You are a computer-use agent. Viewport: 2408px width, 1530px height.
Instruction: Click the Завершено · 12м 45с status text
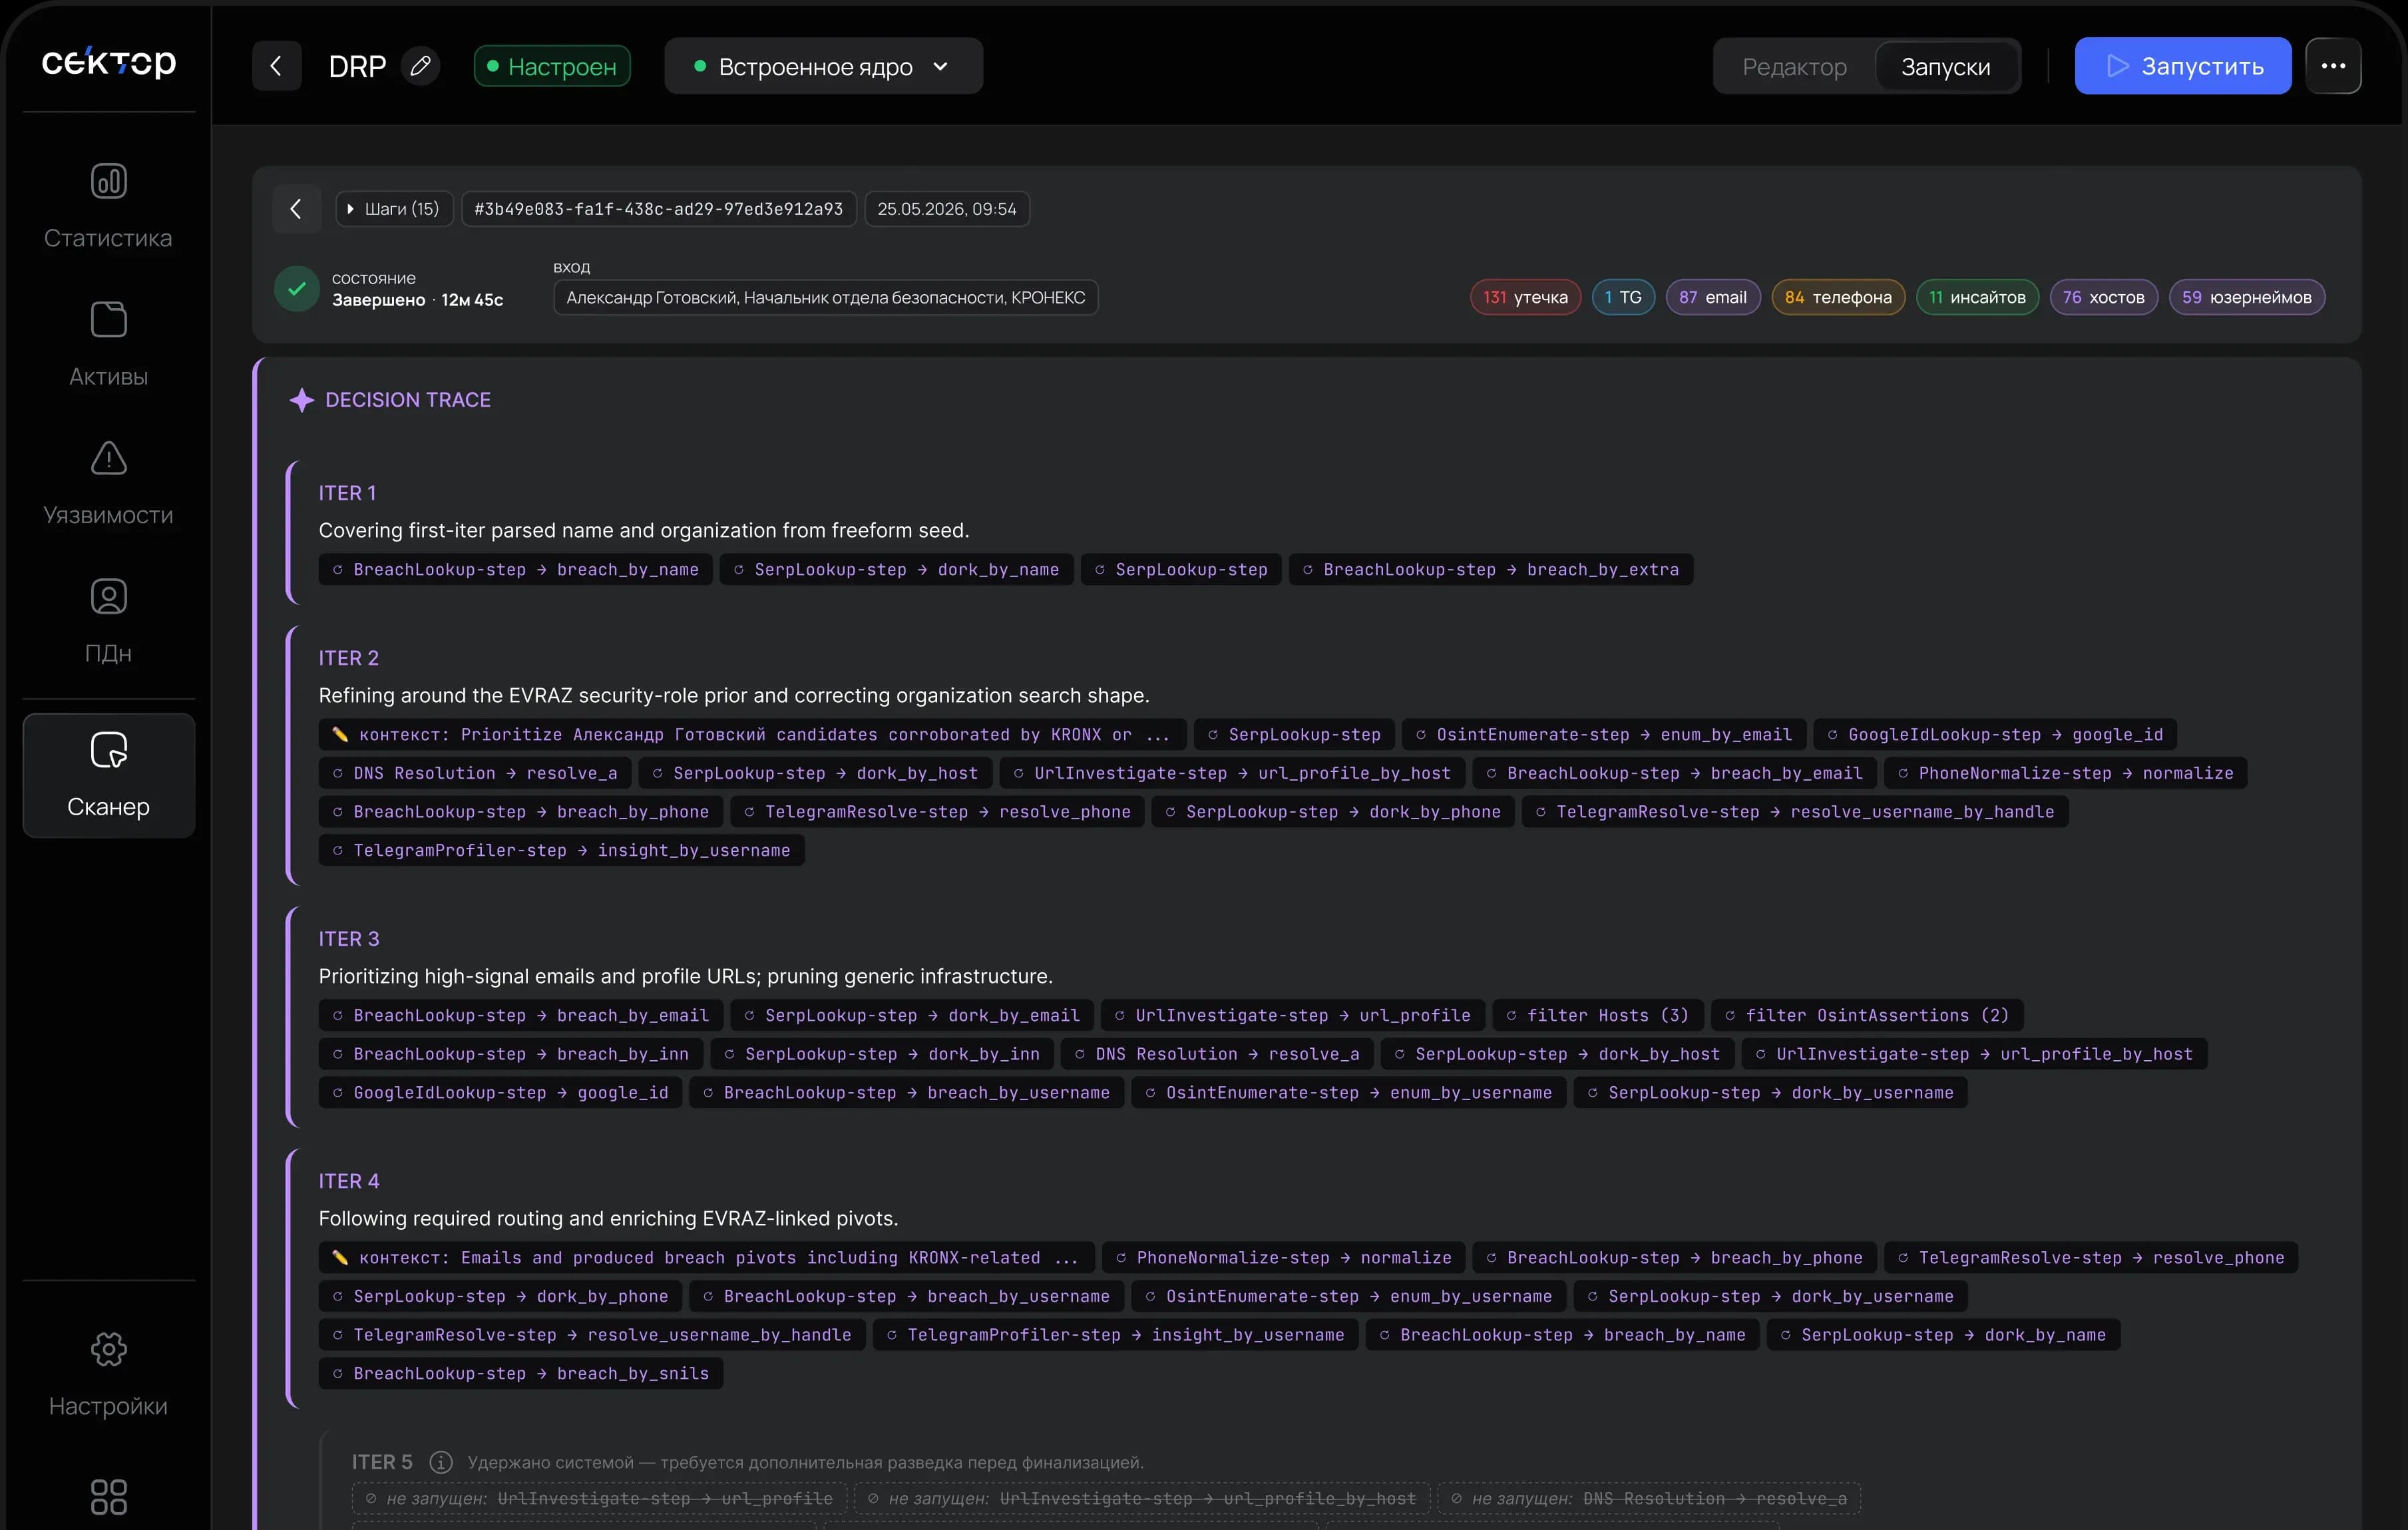click(418, 300)
